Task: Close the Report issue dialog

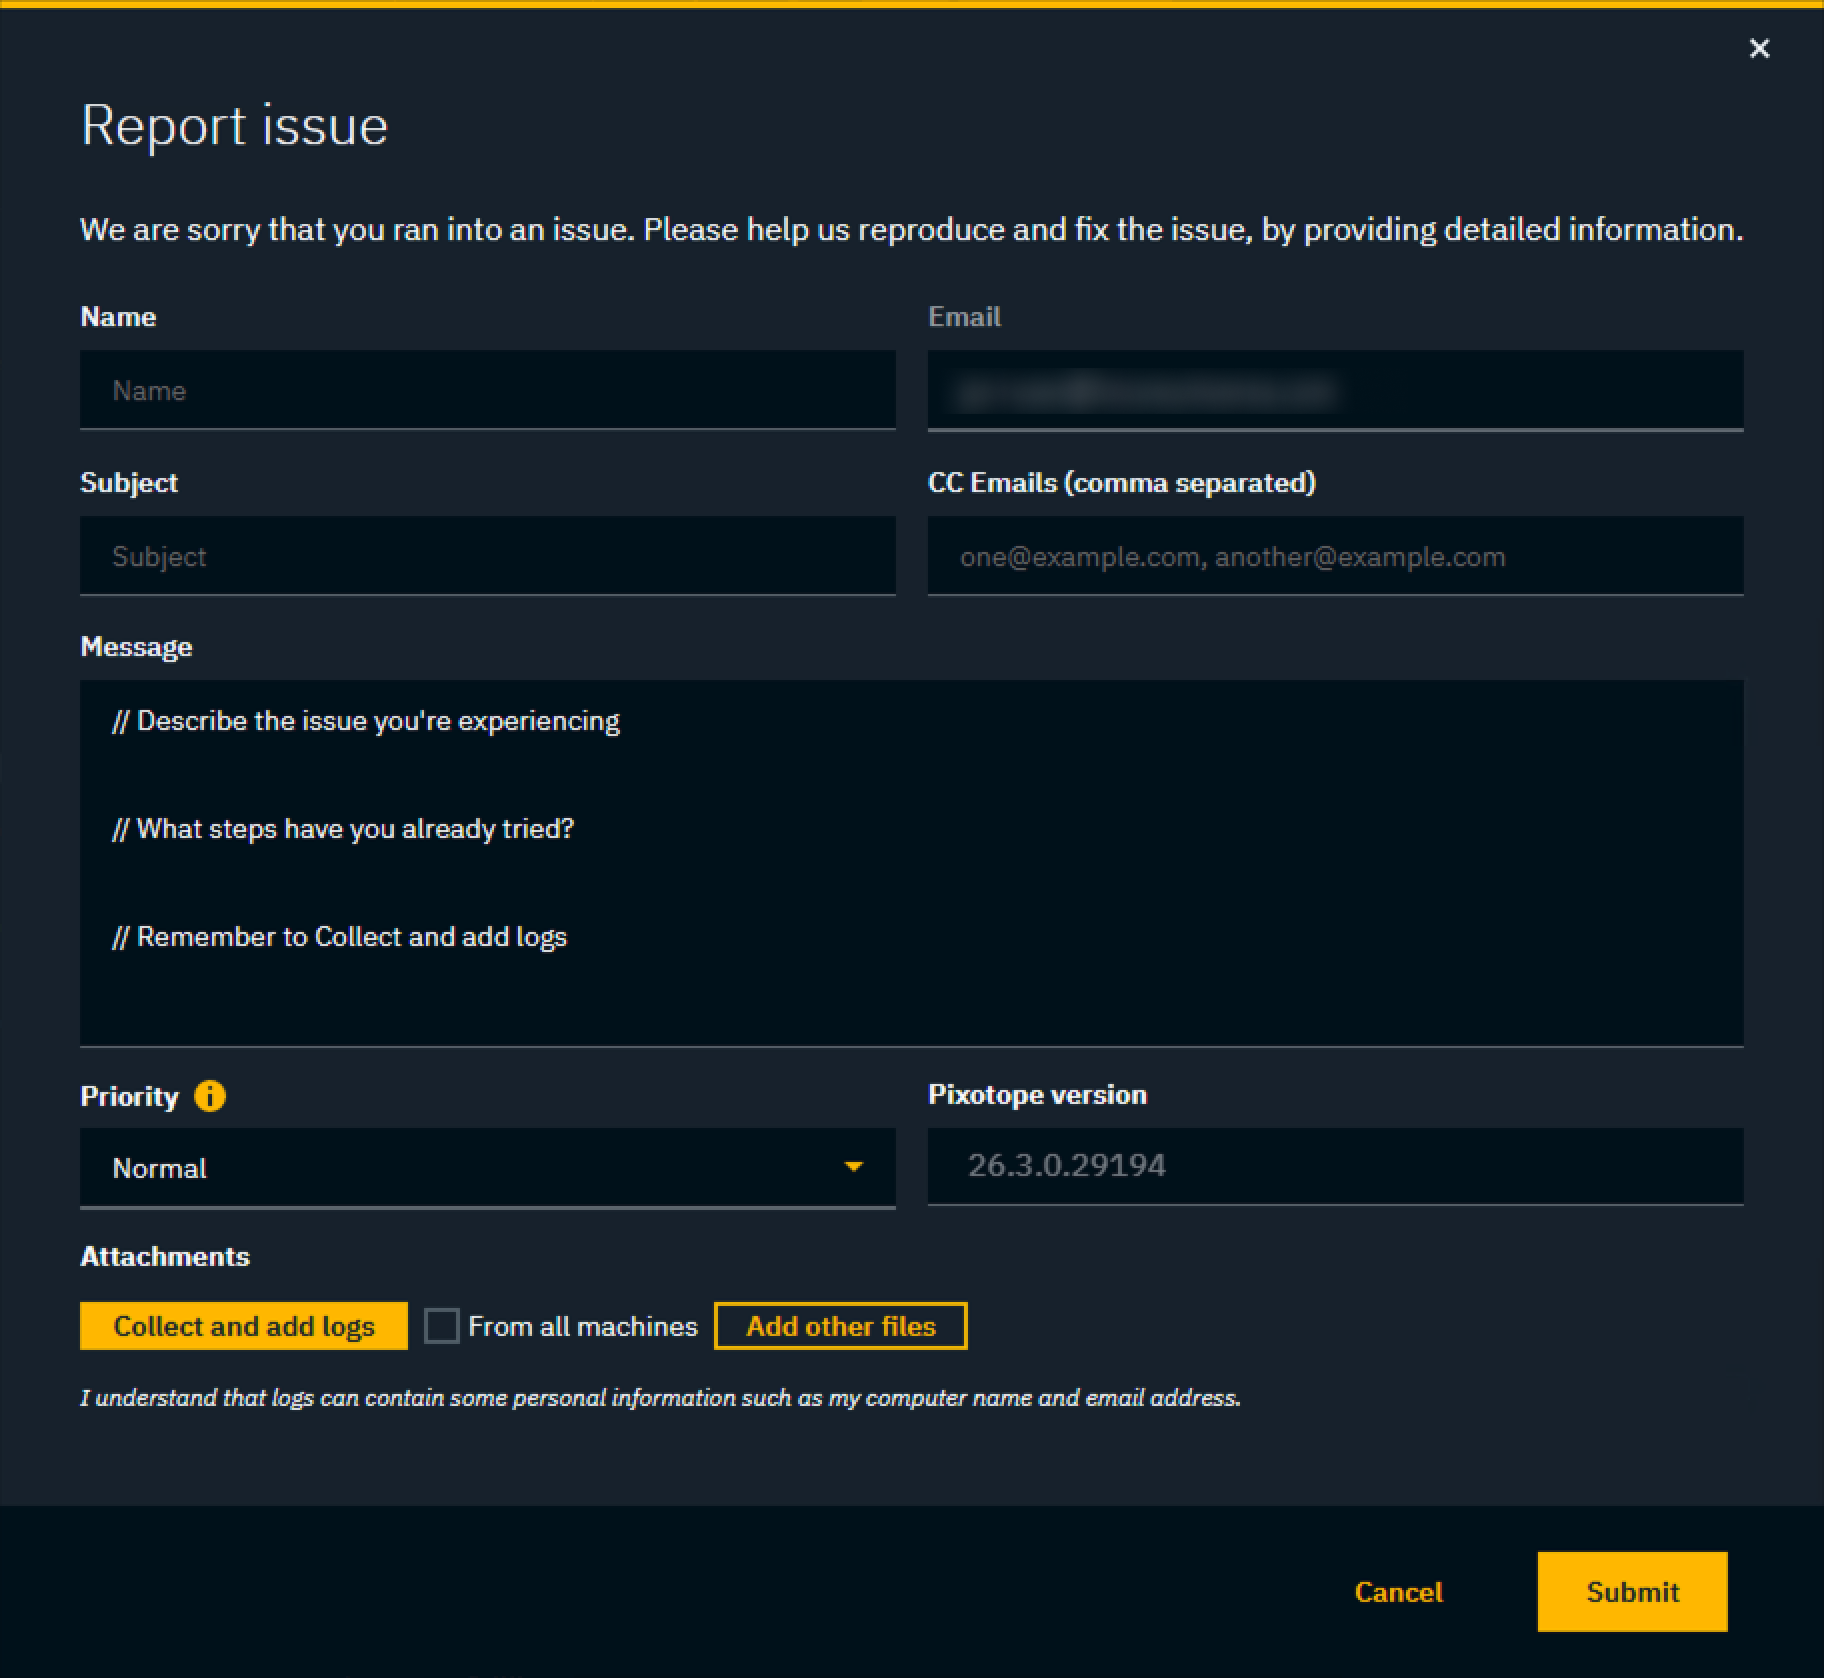Action: click(x=1759, y=48)
